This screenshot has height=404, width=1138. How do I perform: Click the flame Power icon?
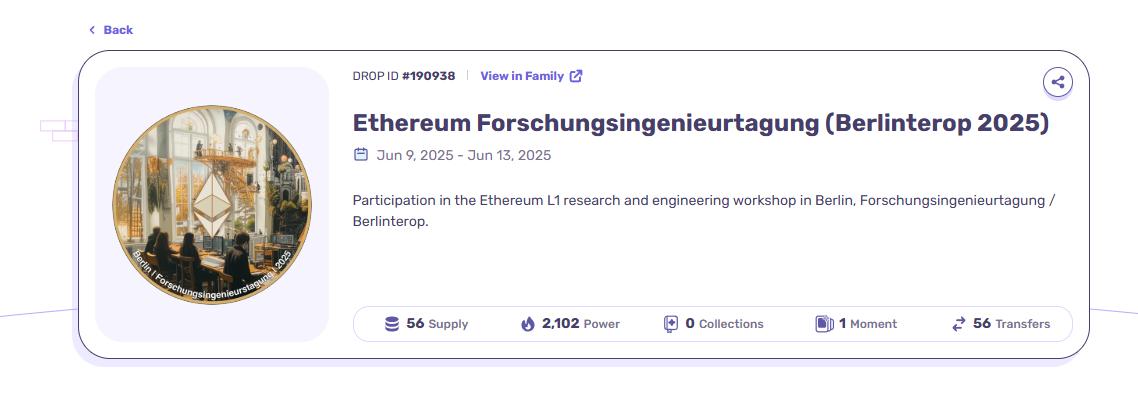(528, 324)
